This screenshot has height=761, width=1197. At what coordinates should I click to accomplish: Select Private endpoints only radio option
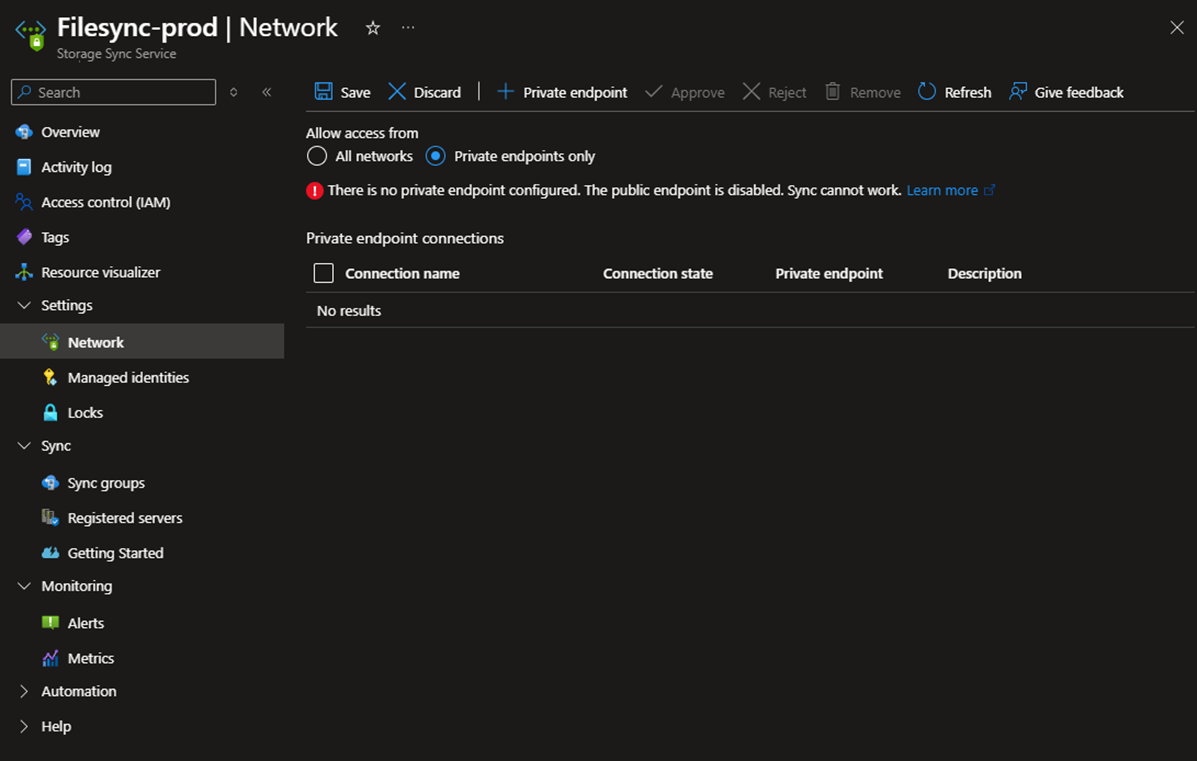click(436, 156)
